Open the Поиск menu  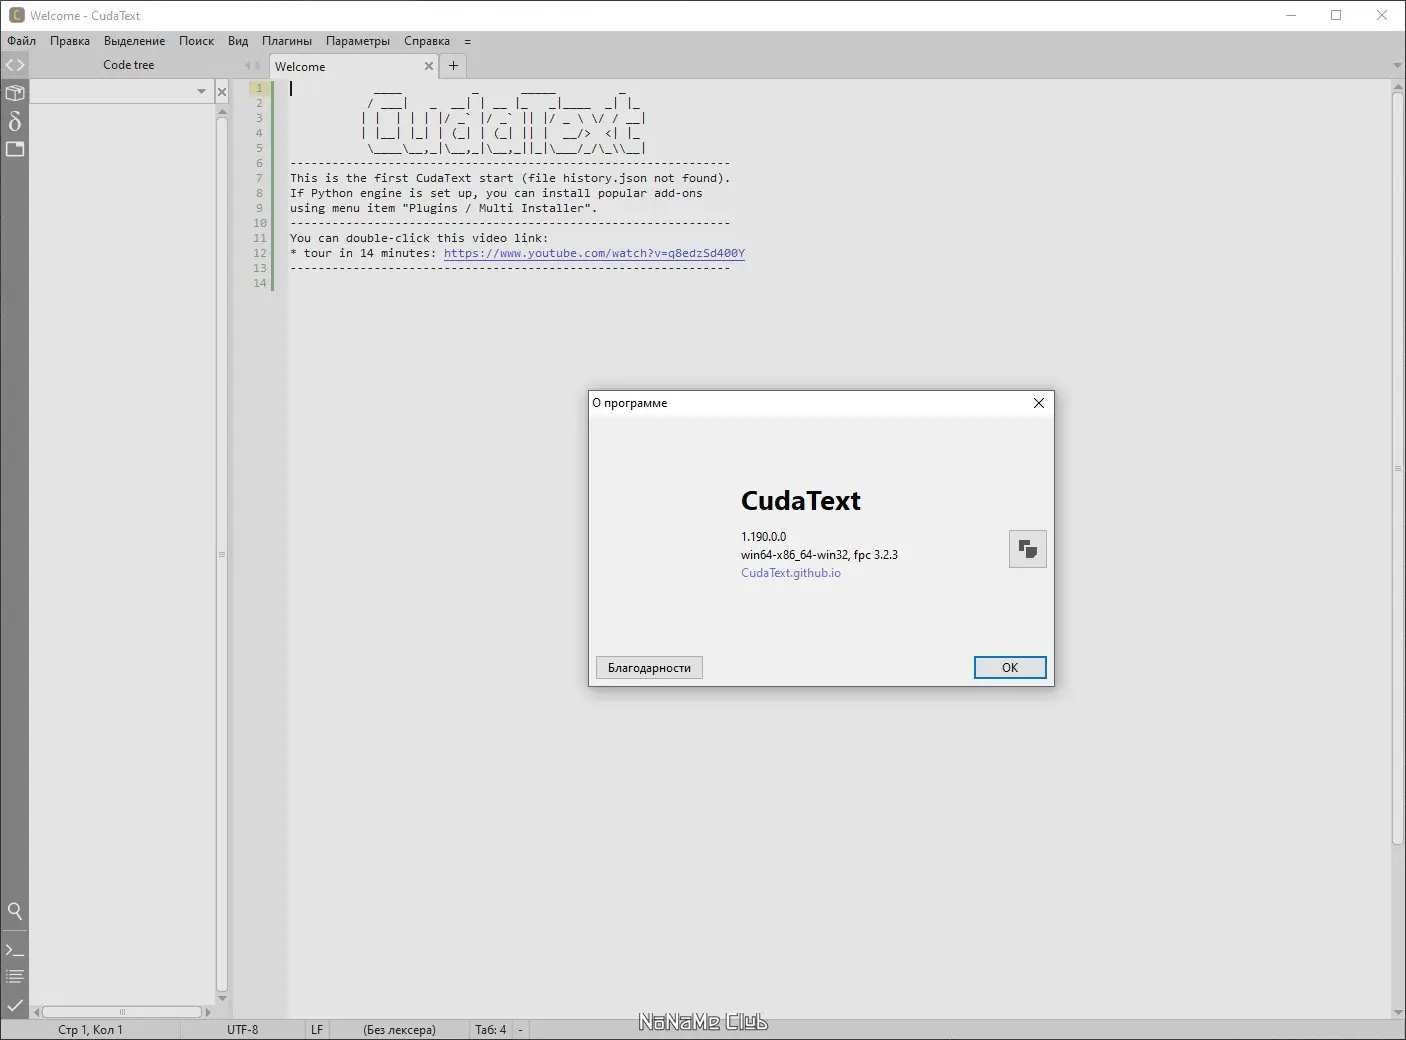(196, 41)
